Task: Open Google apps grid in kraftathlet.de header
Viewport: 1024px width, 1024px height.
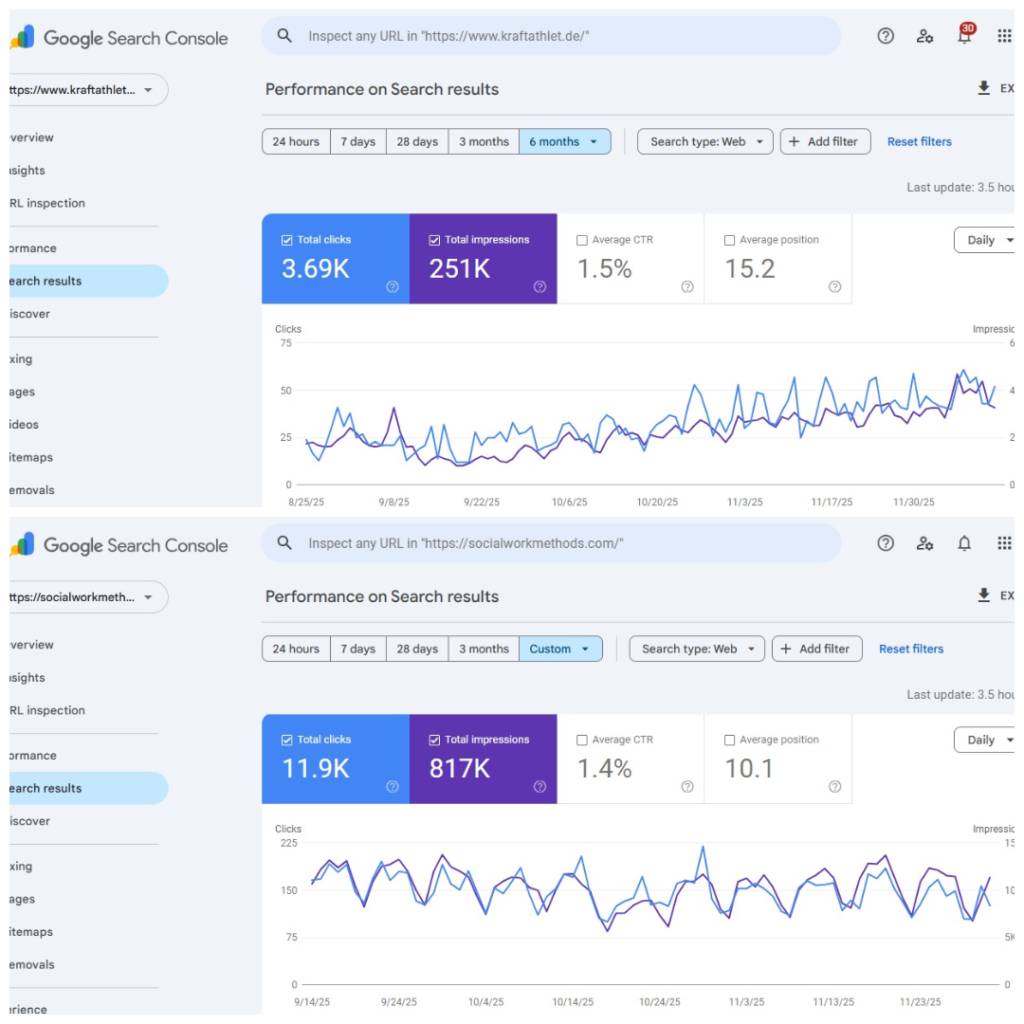Action: [x=1004, y=37]
